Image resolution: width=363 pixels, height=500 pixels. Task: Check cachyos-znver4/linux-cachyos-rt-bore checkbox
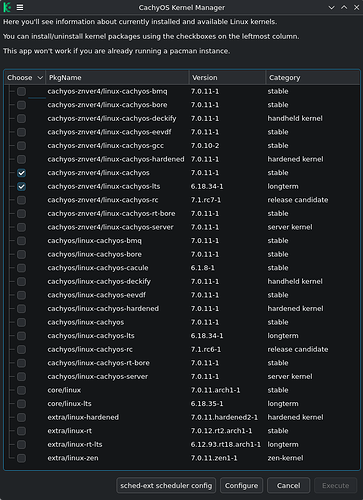pyautogui.click(x=21, y=214)
